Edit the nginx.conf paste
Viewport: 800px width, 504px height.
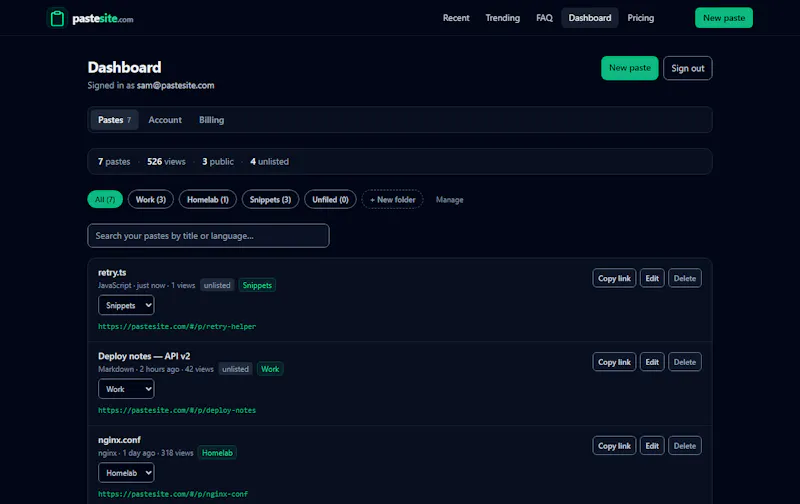pos(652,445)
